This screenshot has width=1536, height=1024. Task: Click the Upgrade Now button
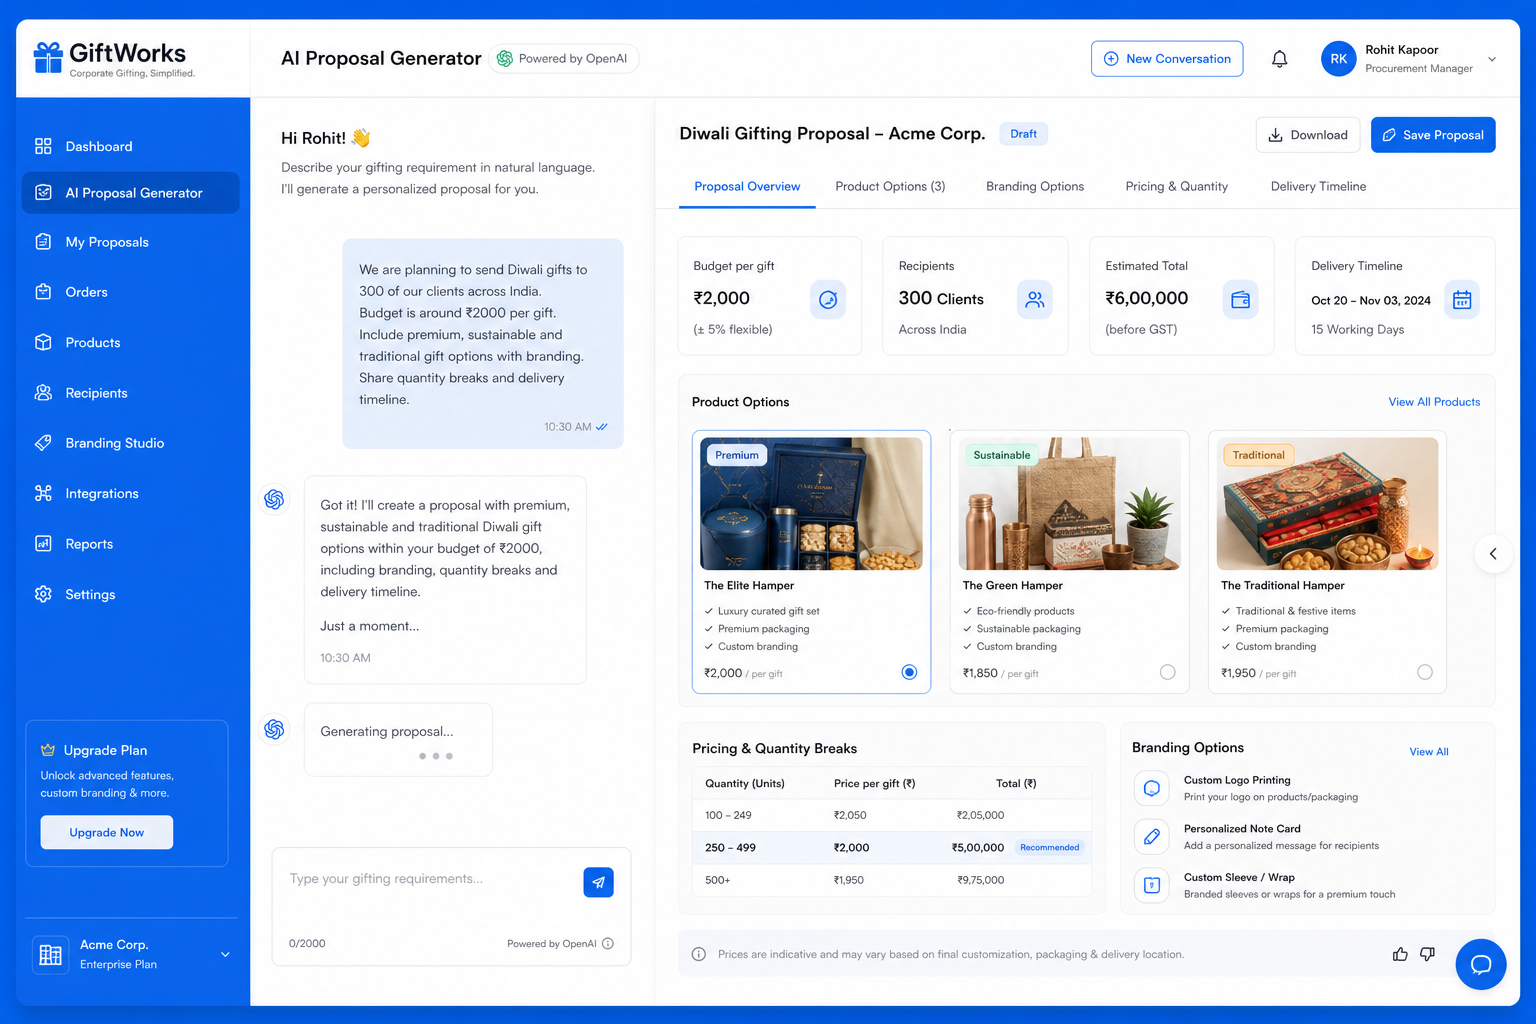107,832
